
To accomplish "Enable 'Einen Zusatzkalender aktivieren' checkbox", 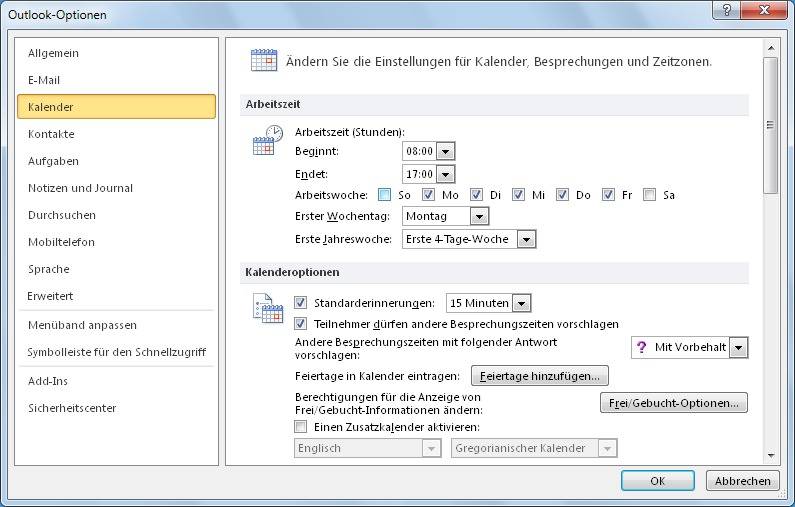I will click(300, 427).
